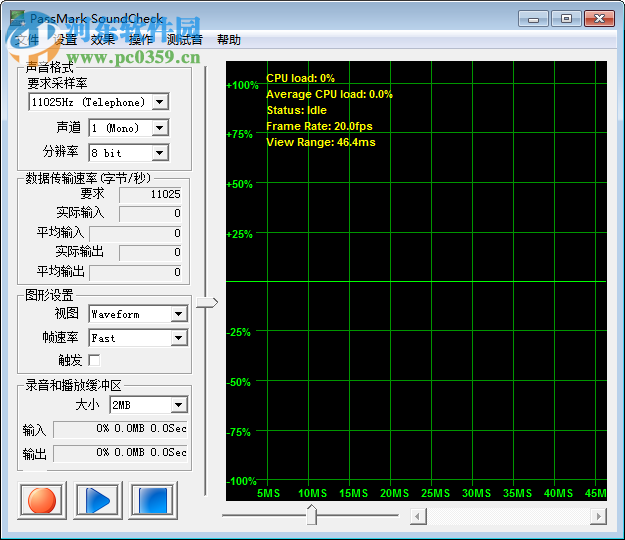The width and height of the screenshot is (625, 540).
Task: Open the 11025Hz (Telephone) sample rate dropdown
Action: pyautogui.click(x=160, y=102)
